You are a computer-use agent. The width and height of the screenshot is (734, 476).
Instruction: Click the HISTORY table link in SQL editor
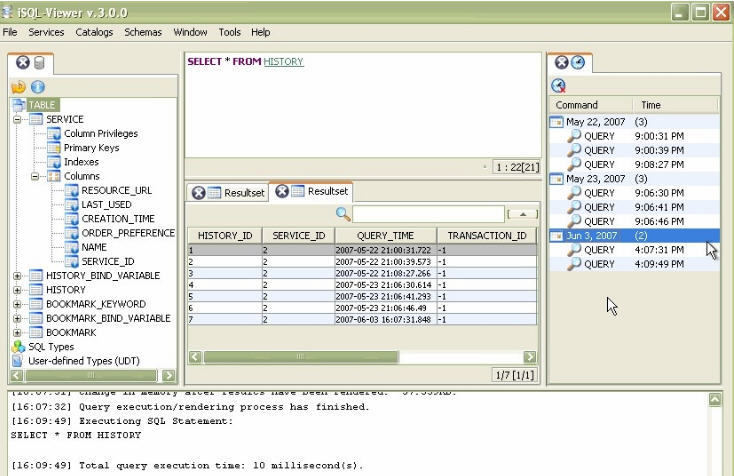283,62
